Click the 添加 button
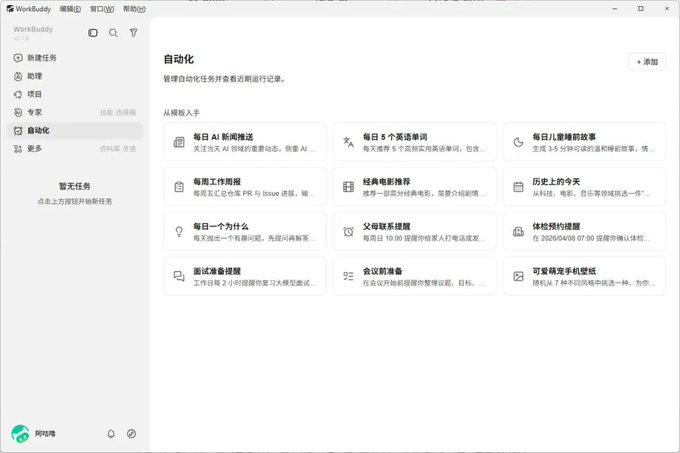 click(647, 62)
